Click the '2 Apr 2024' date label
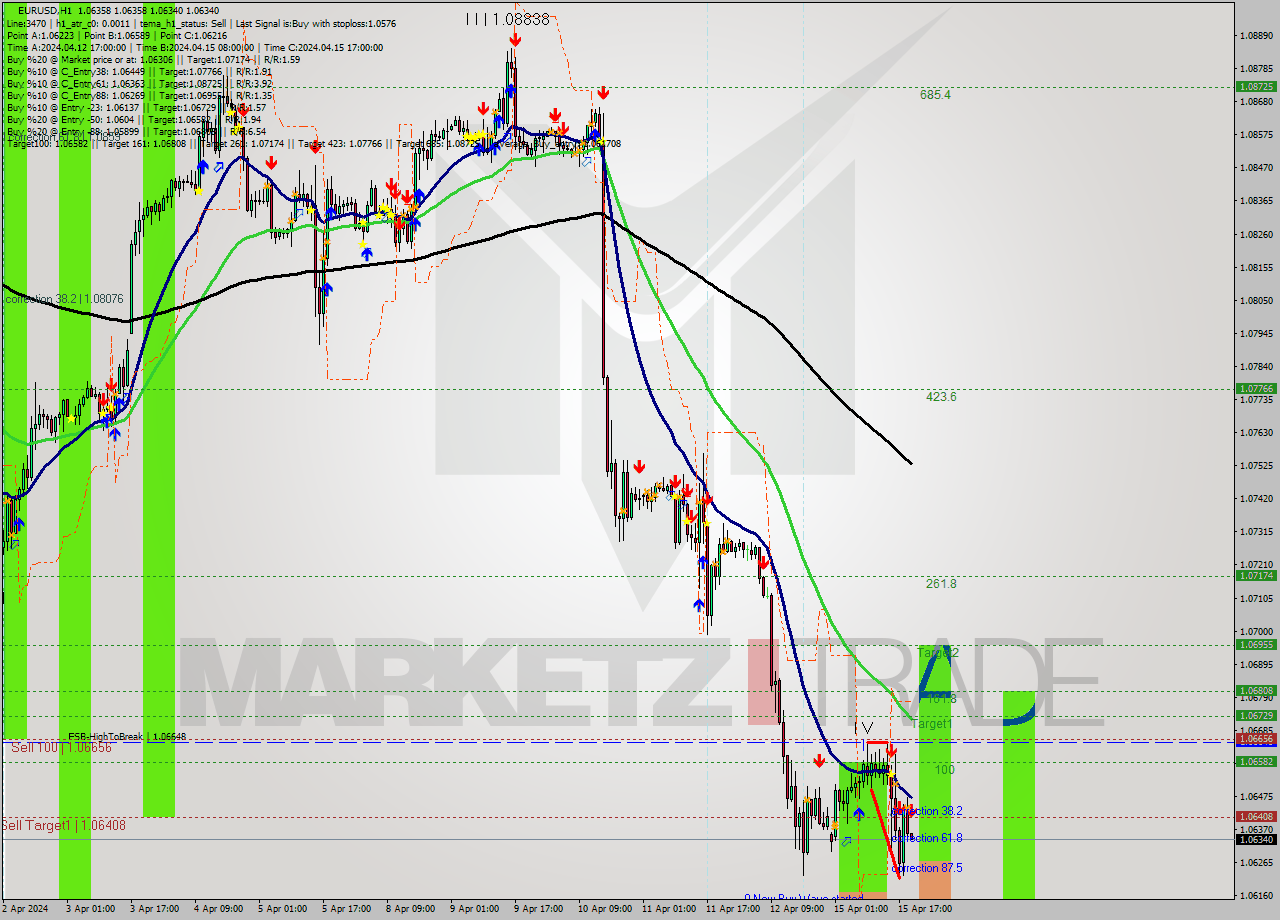 click(25, 910)
